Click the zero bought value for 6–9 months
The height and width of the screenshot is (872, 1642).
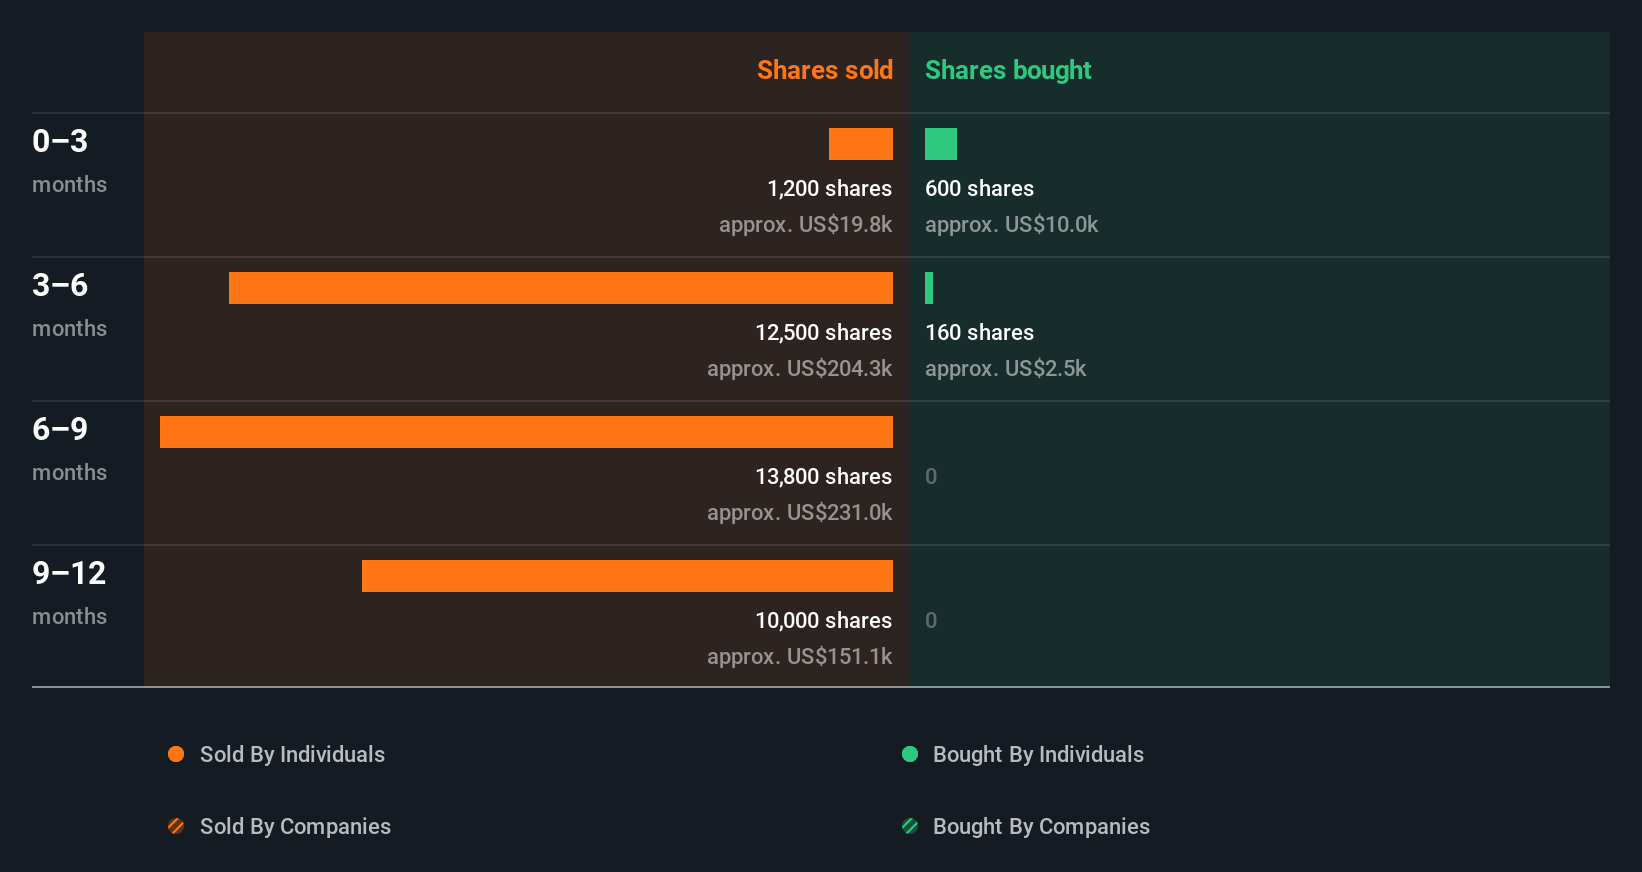931,476
